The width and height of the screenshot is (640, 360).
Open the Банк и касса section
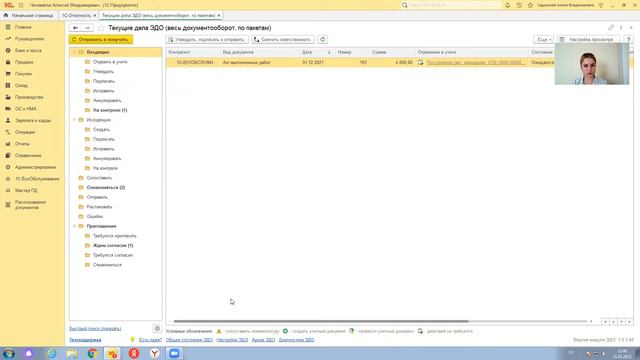click(28, 51)
